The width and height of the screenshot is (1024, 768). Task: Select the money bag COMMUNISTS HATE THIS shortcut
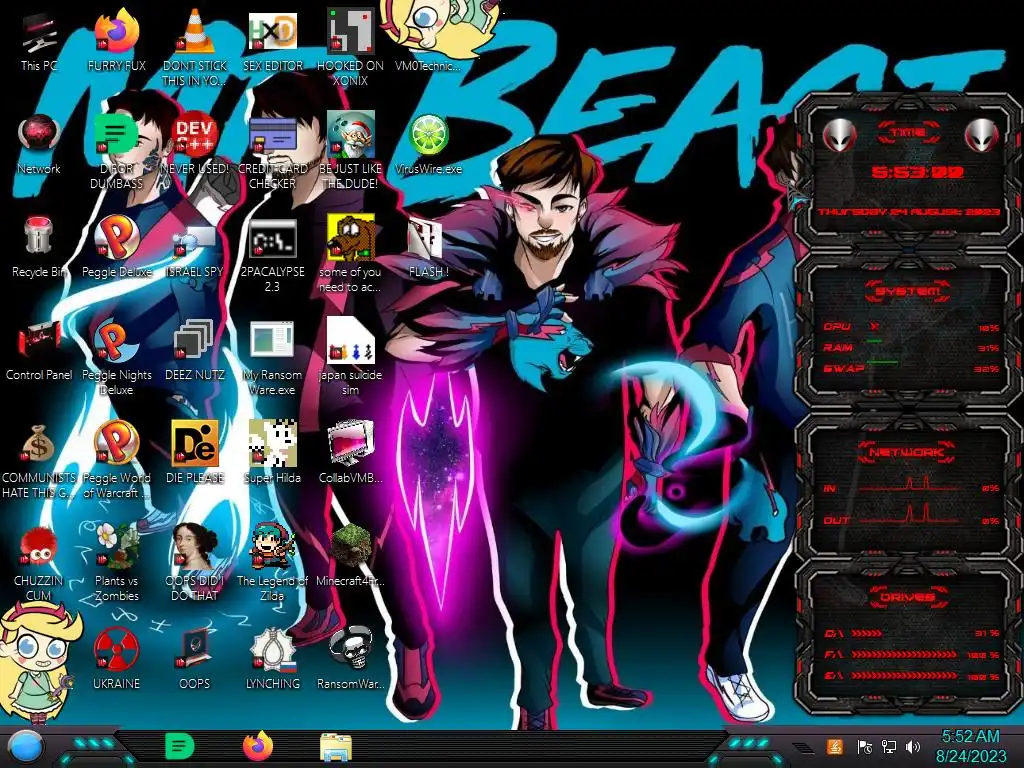(x=39, y=460)
